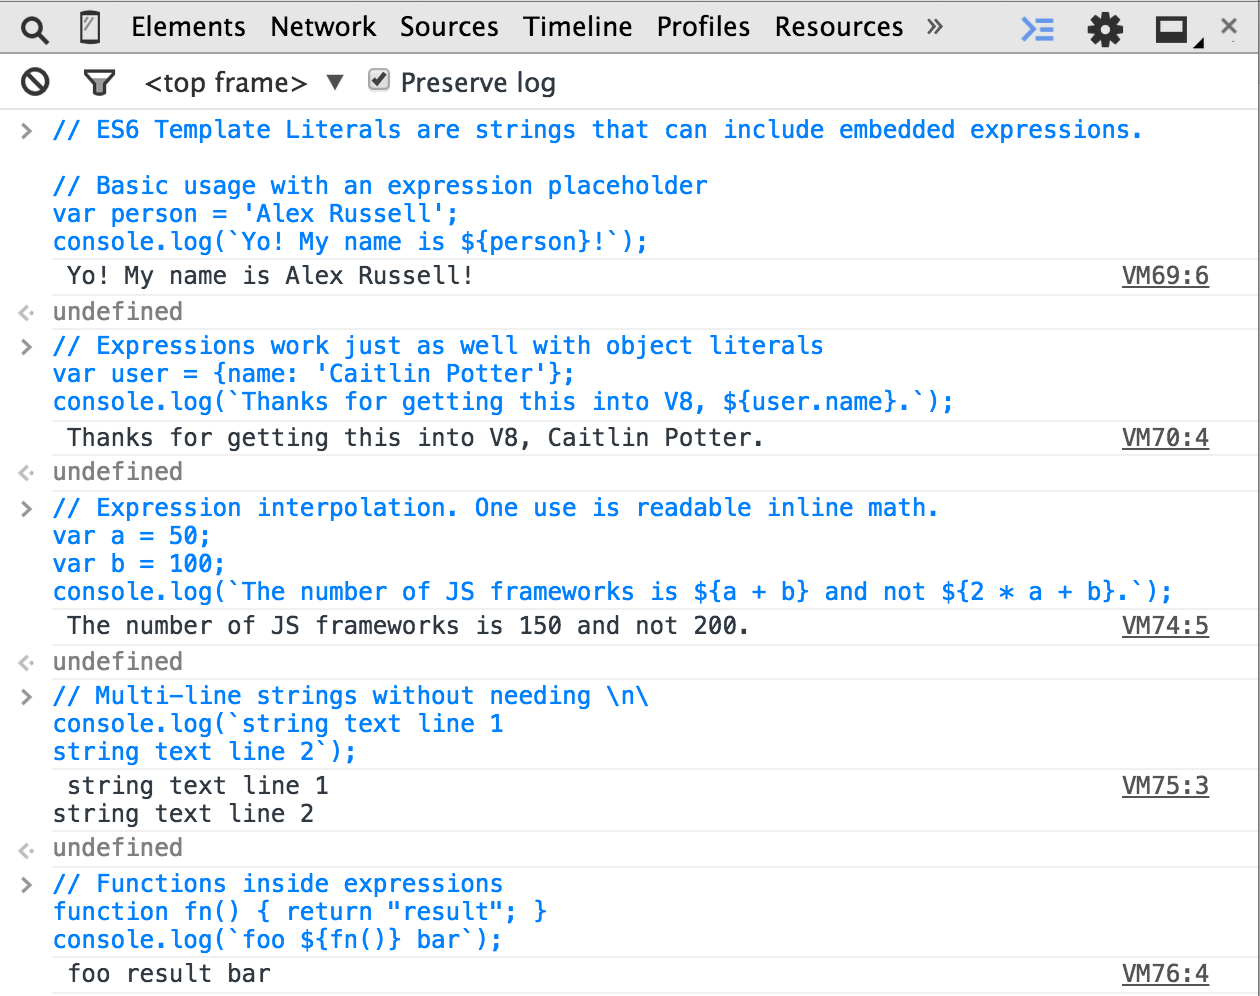Toggle the mobile device mode icon

click(90, 28)
